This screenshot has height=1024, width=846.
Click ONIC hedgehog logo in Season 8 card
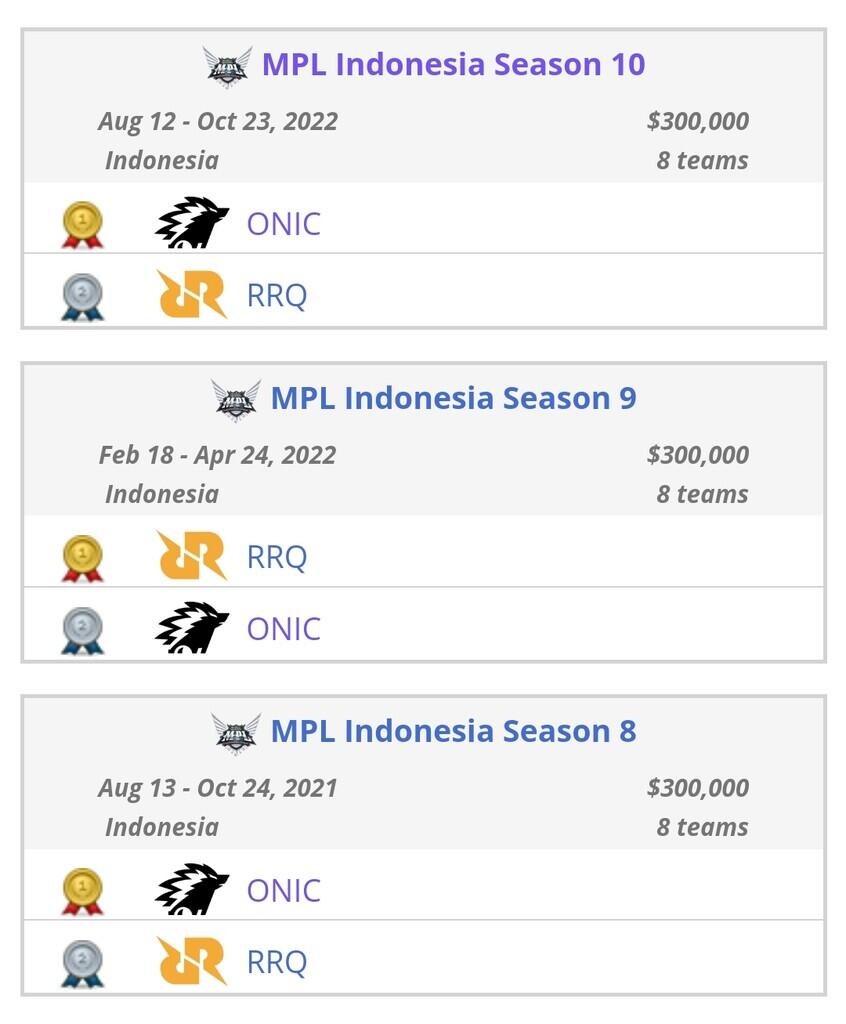(x=192, y=889)
